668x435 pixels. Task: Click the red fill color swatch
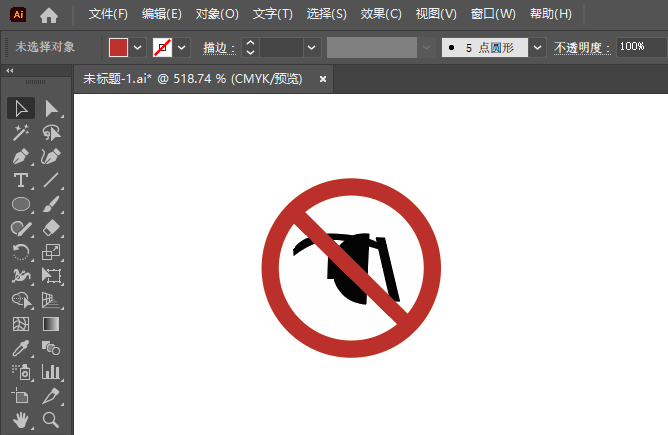pos(118,47)
